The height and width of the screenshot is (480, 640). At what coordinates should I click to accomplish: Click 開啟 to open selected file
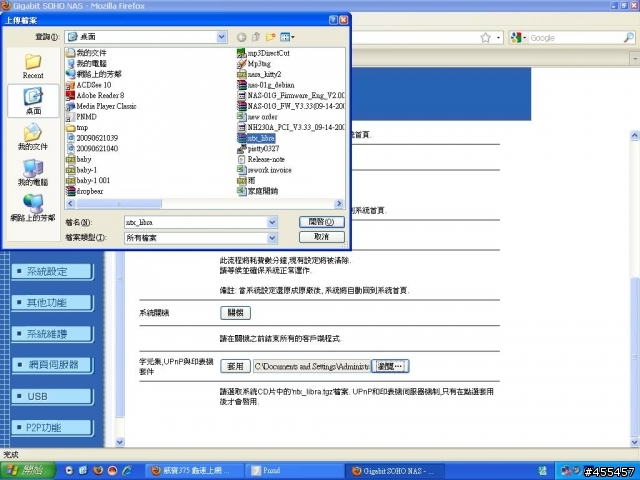pyautogui.click(x=322, y=222)
